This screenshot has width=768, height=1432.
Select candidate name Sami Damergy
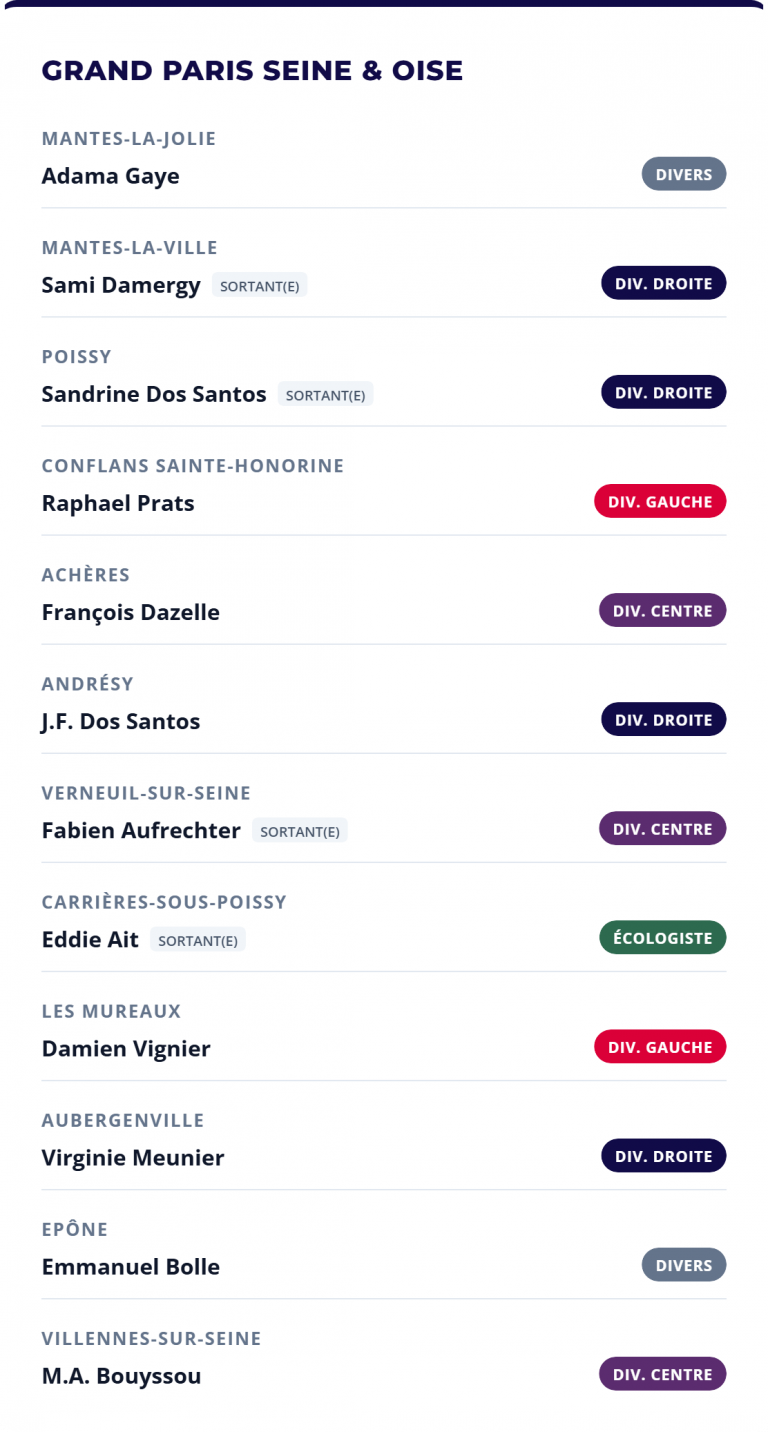pos(121,285)
